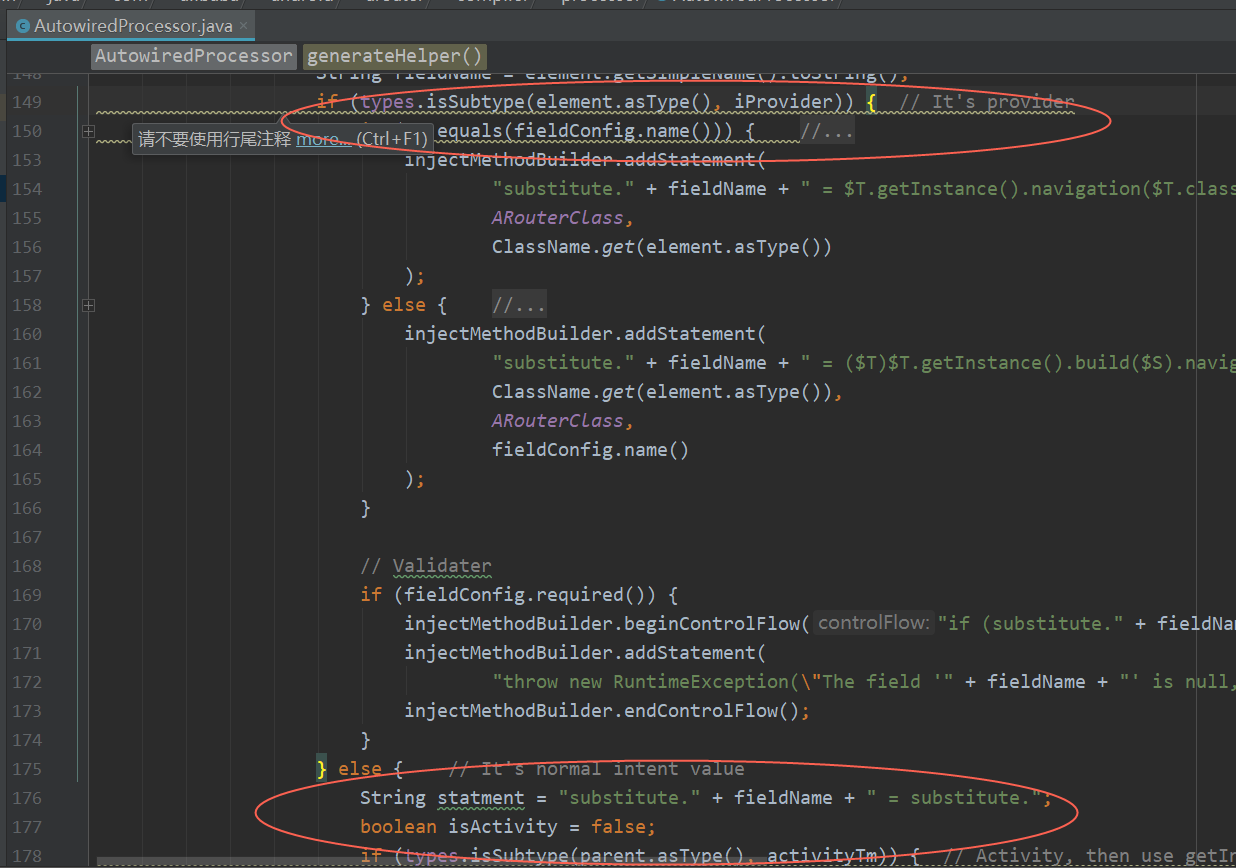1236x868 pixels.
Task: Click 'fieldConfig.name()' on line 164
Action: [x=591, y=450]
